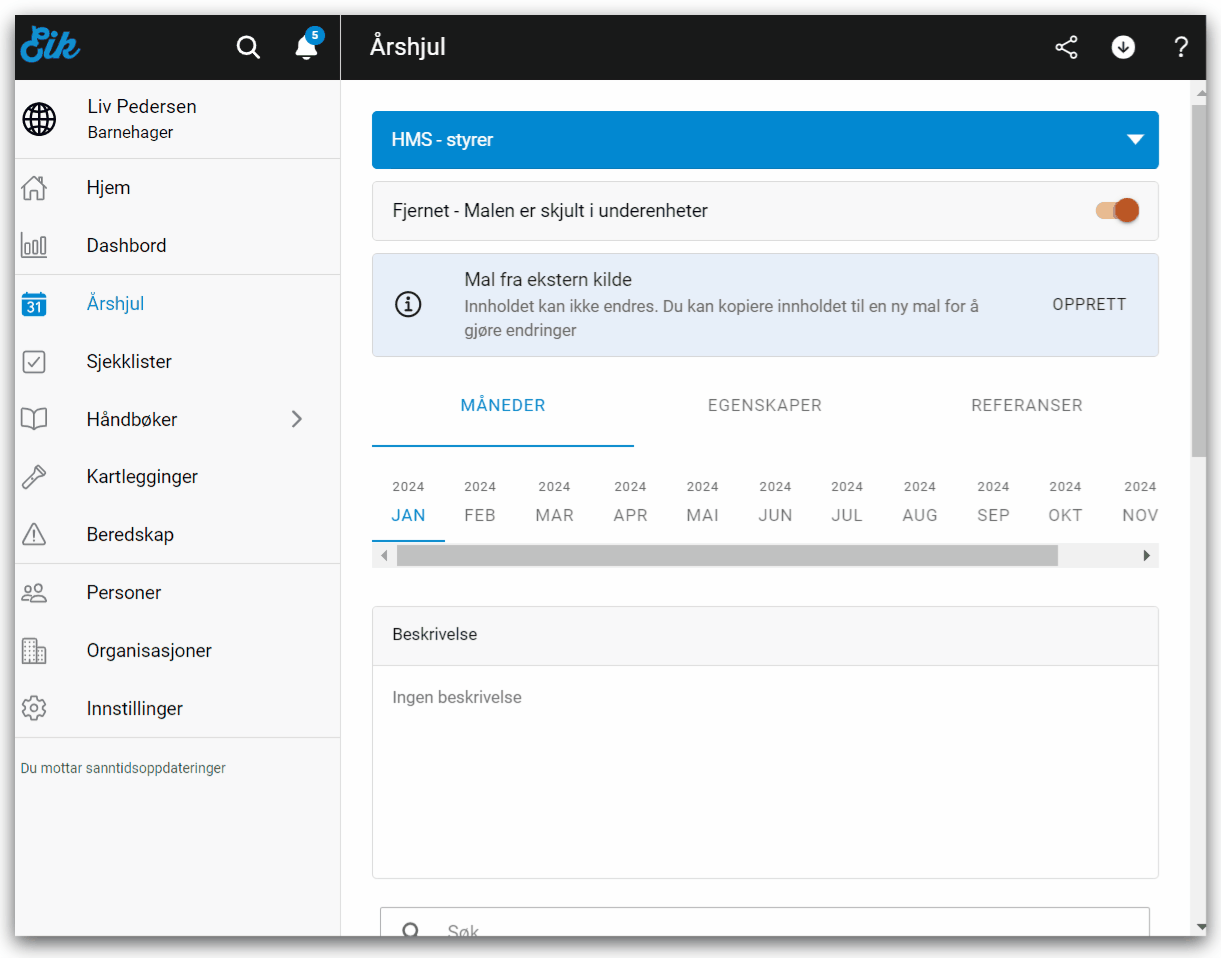Viewport: 1221px width, 958px height.
Task: Click the Eik logo
Action: point(50,46)
